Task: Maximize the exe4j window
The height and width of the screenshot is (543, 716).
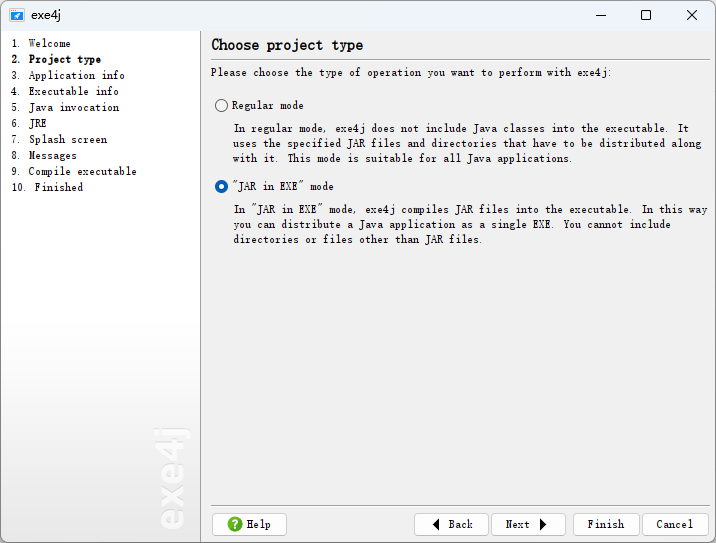Action: tap(646, 15)
